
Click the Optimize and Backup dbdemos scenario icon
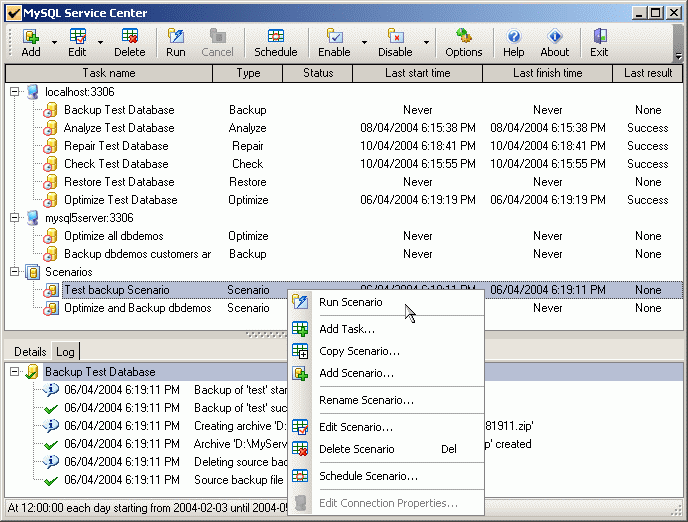click(x=51, y=308)
